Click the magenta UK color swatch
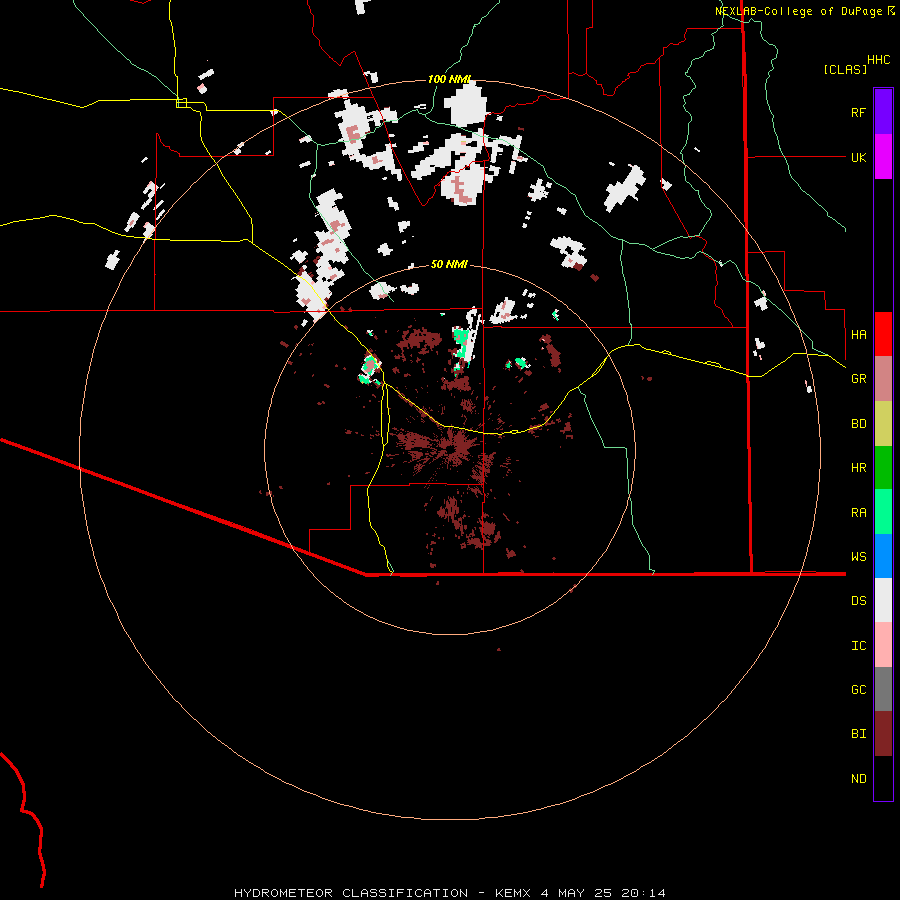The width and height of the screenshot is (900, 900). tap(883, 157)
